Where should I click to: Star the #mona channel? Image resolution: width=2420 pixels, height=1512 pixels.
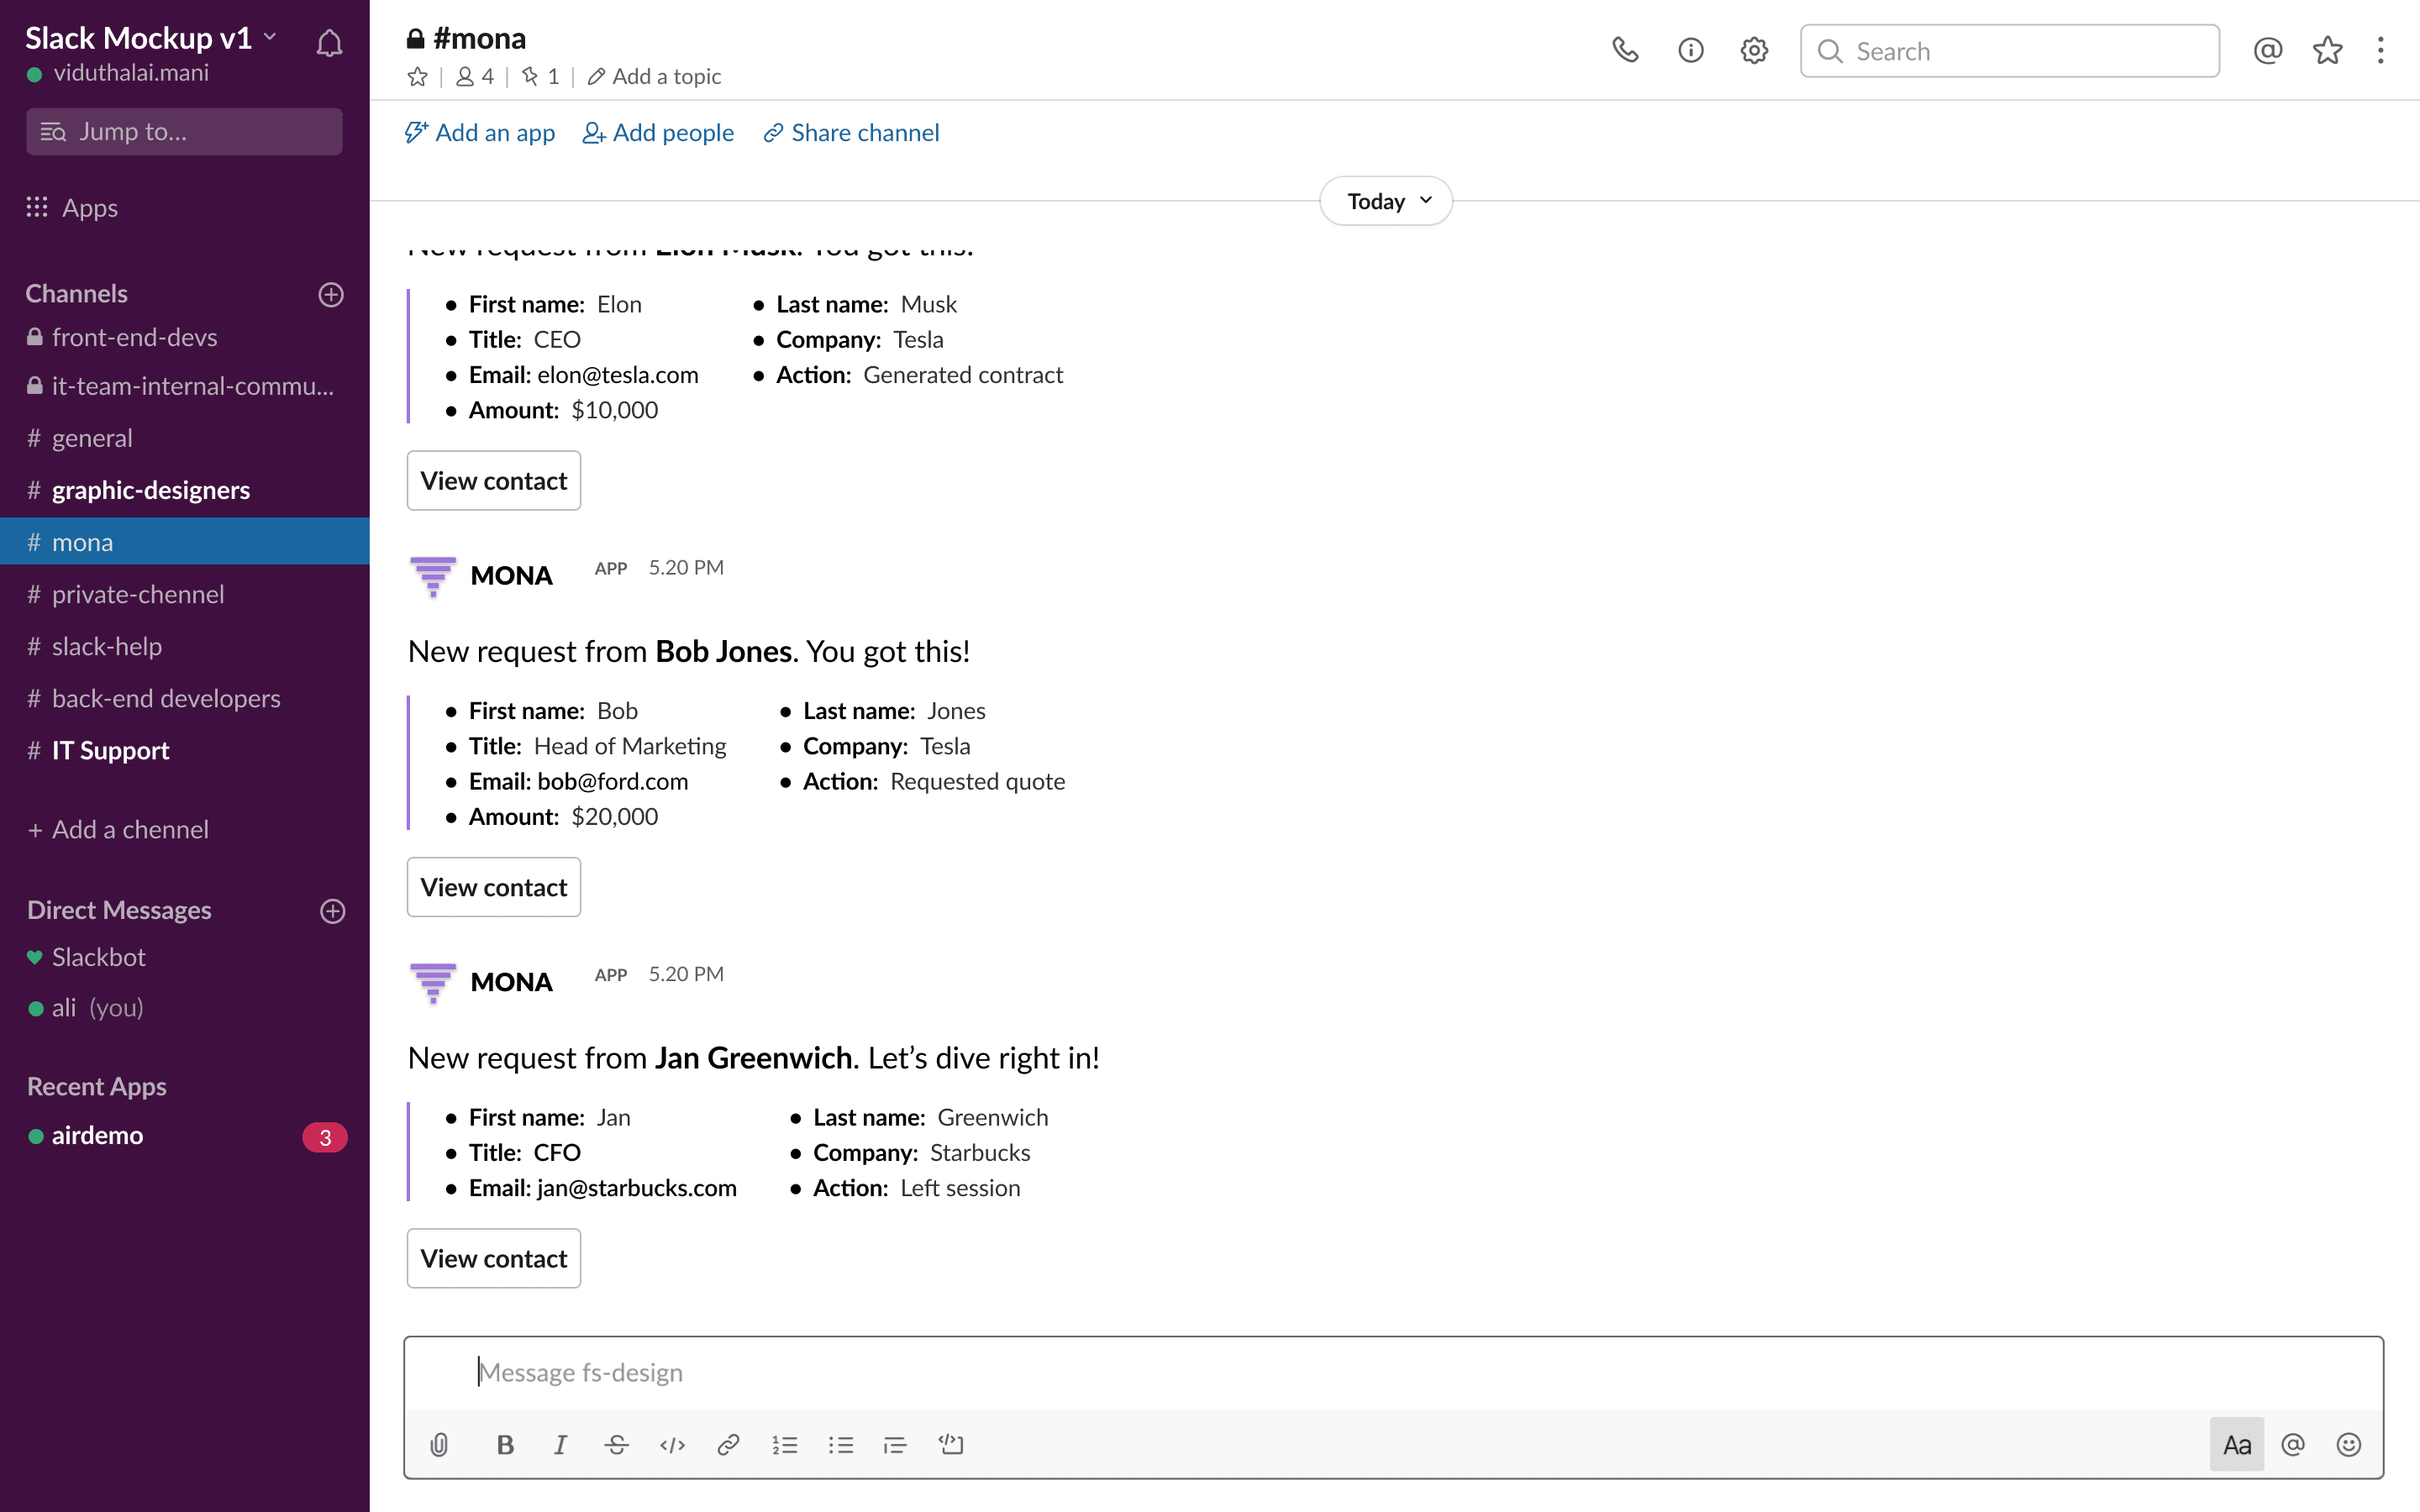click(417, 76)
